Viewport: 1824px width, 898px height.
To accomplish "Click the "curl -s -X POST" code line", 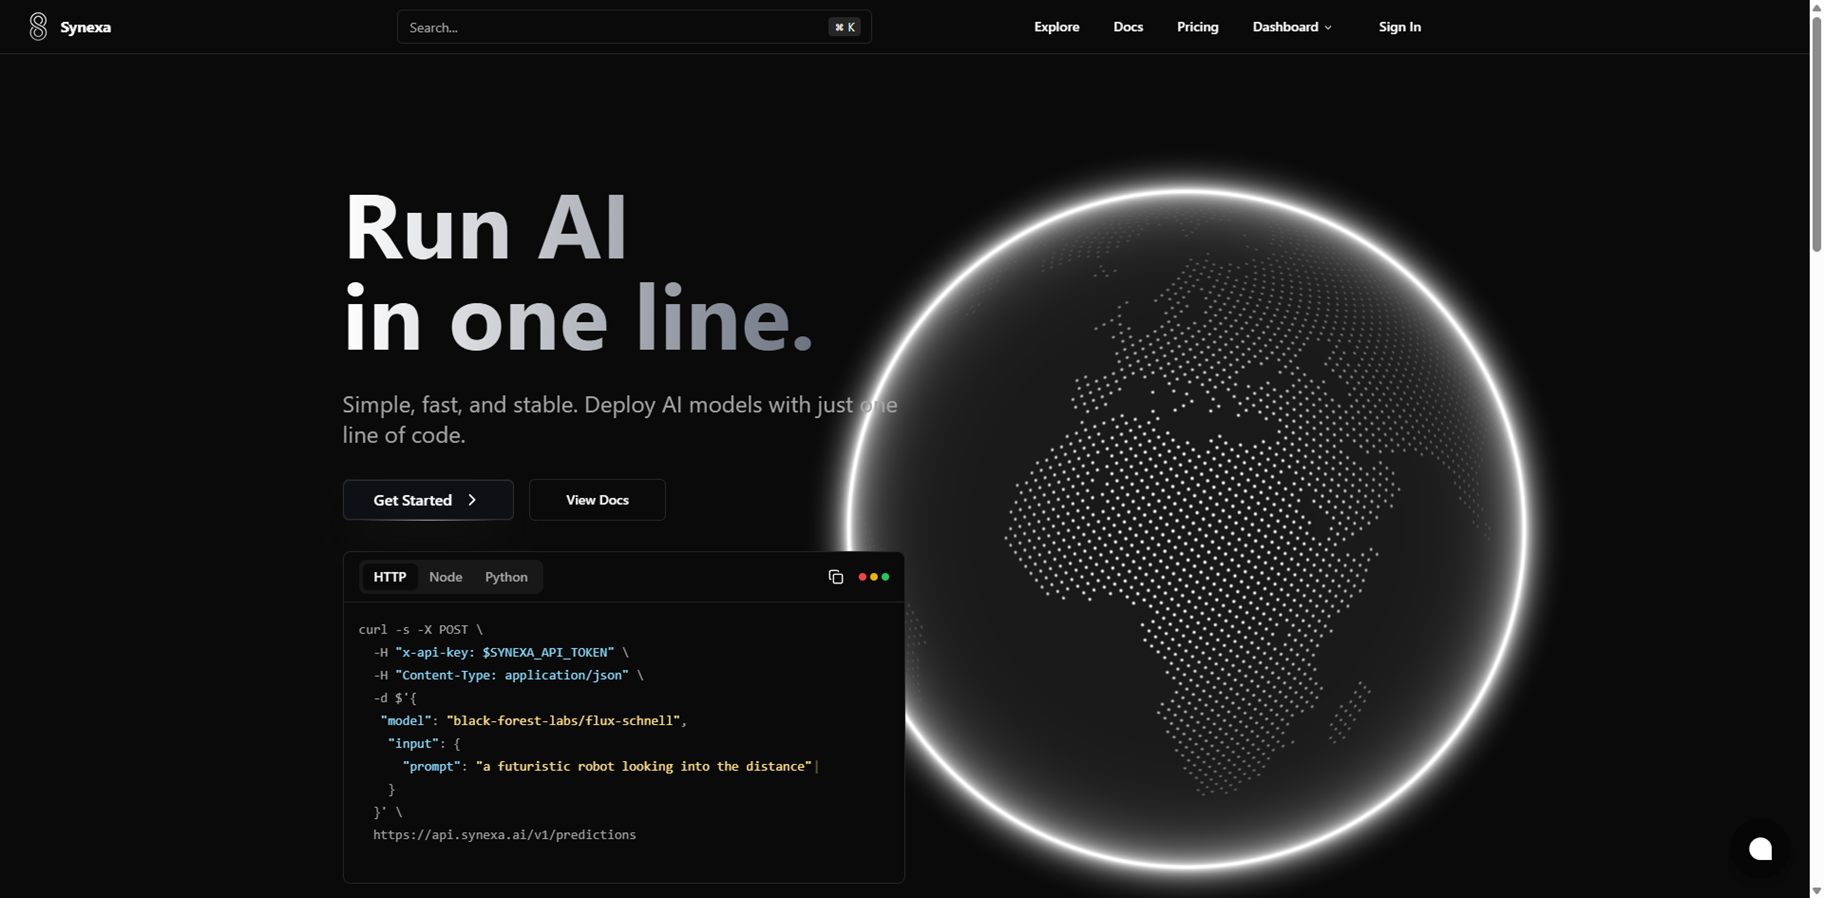I will tap(421, 630).
